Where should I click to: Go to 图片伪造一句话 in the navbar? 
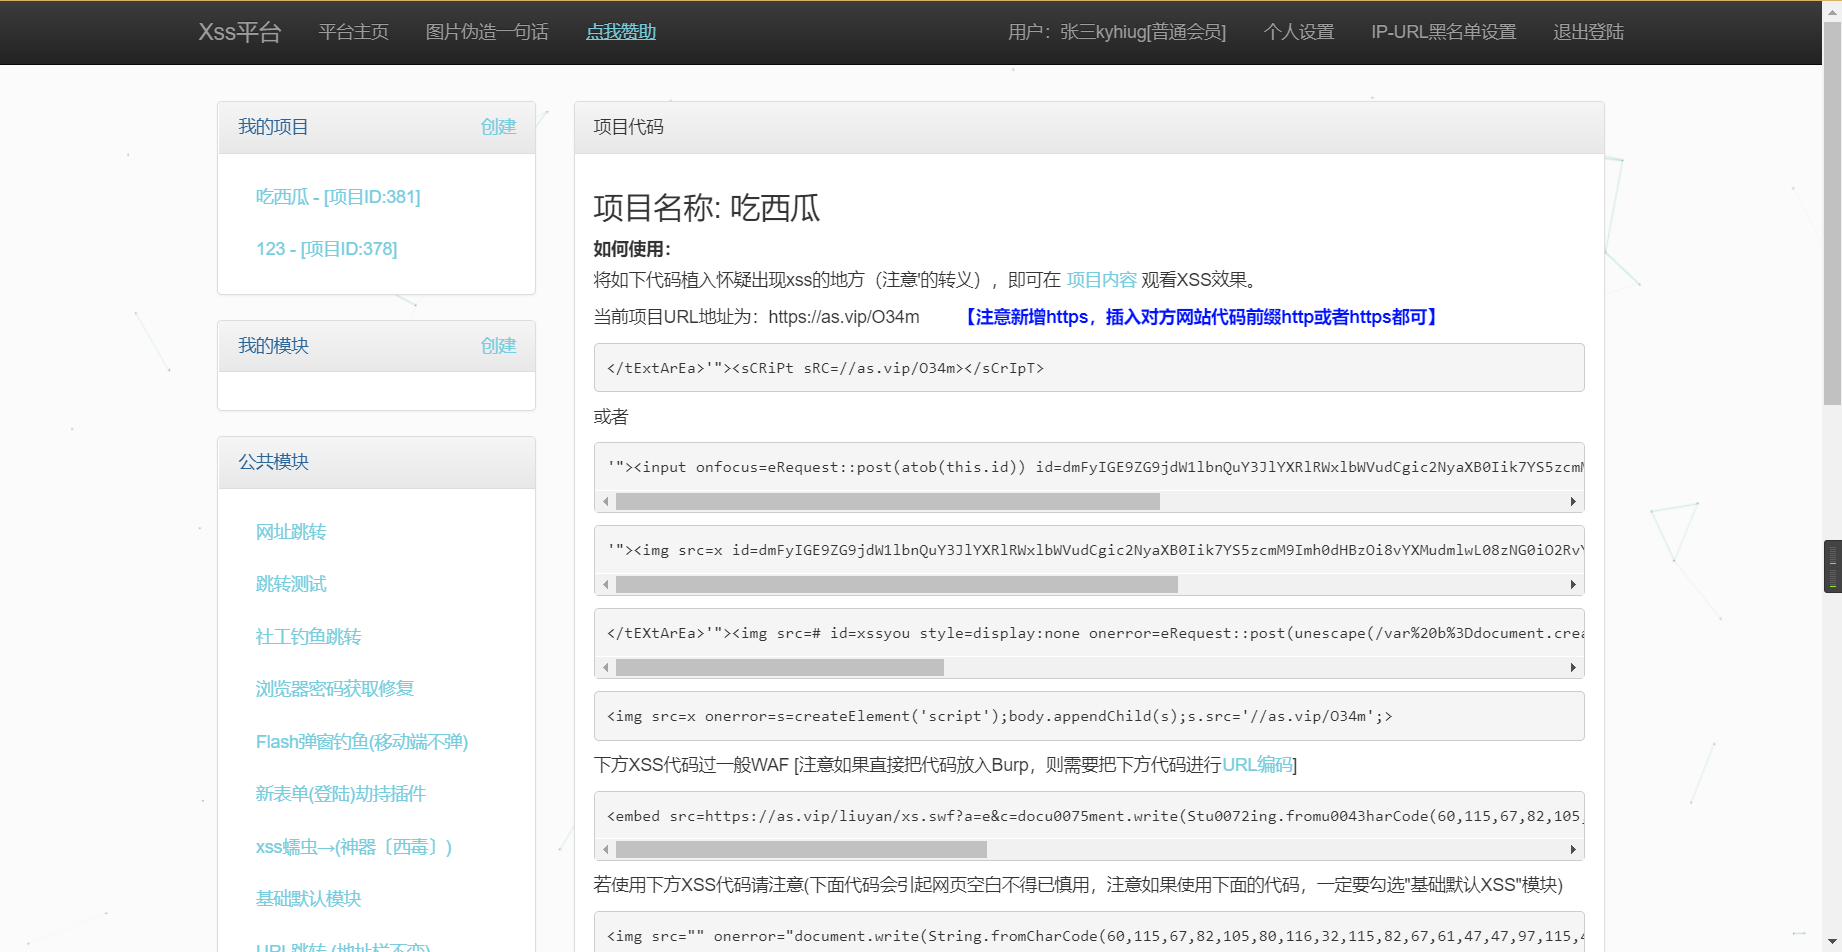click(487, 32)
